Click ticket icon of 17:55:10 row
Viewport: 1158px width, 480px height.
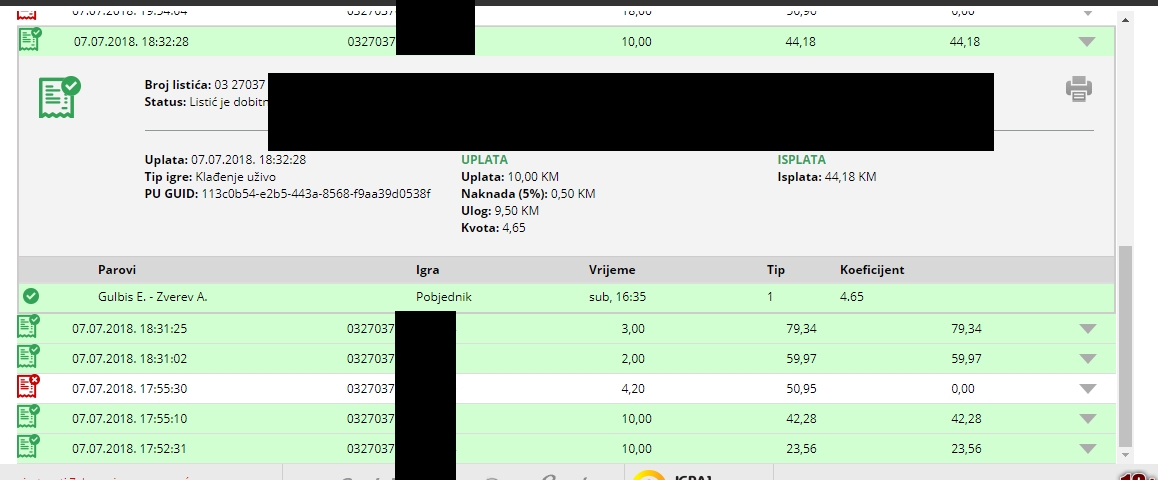tap(29, 416)
